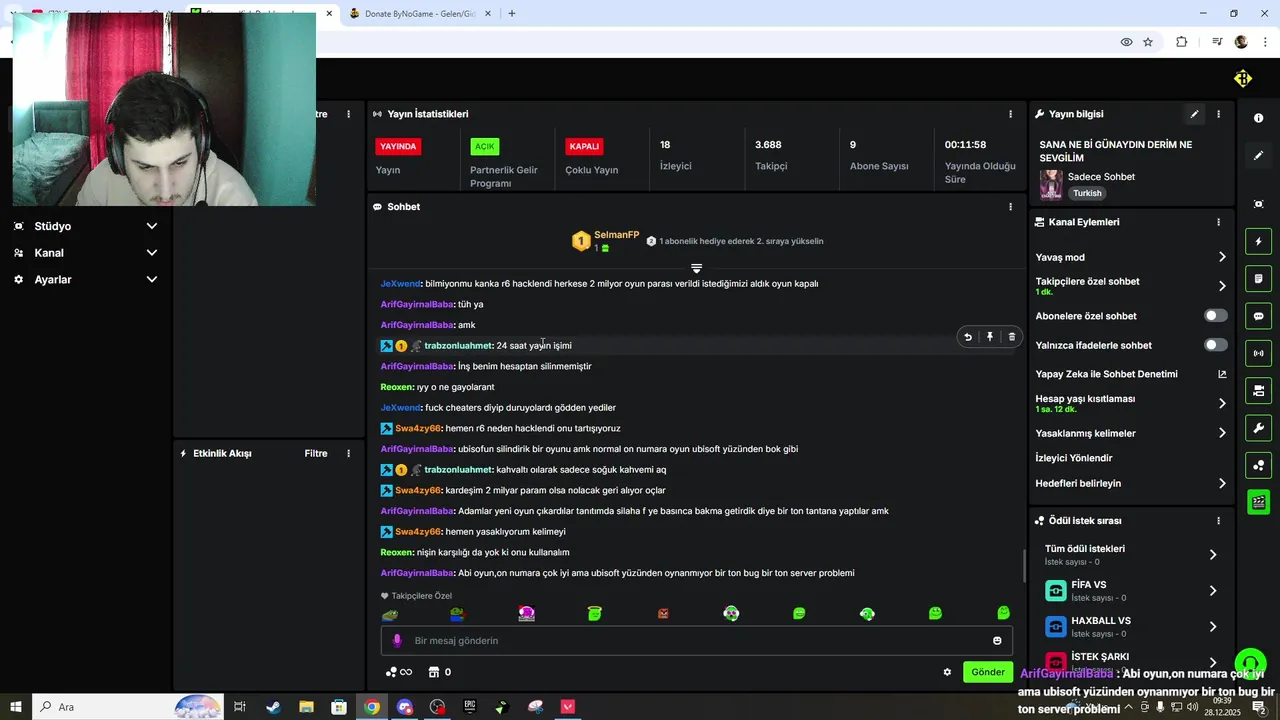Pin the trabzonluahmet chat message
The height and width of the screenshot is (720, 1280).
[989, 337]
